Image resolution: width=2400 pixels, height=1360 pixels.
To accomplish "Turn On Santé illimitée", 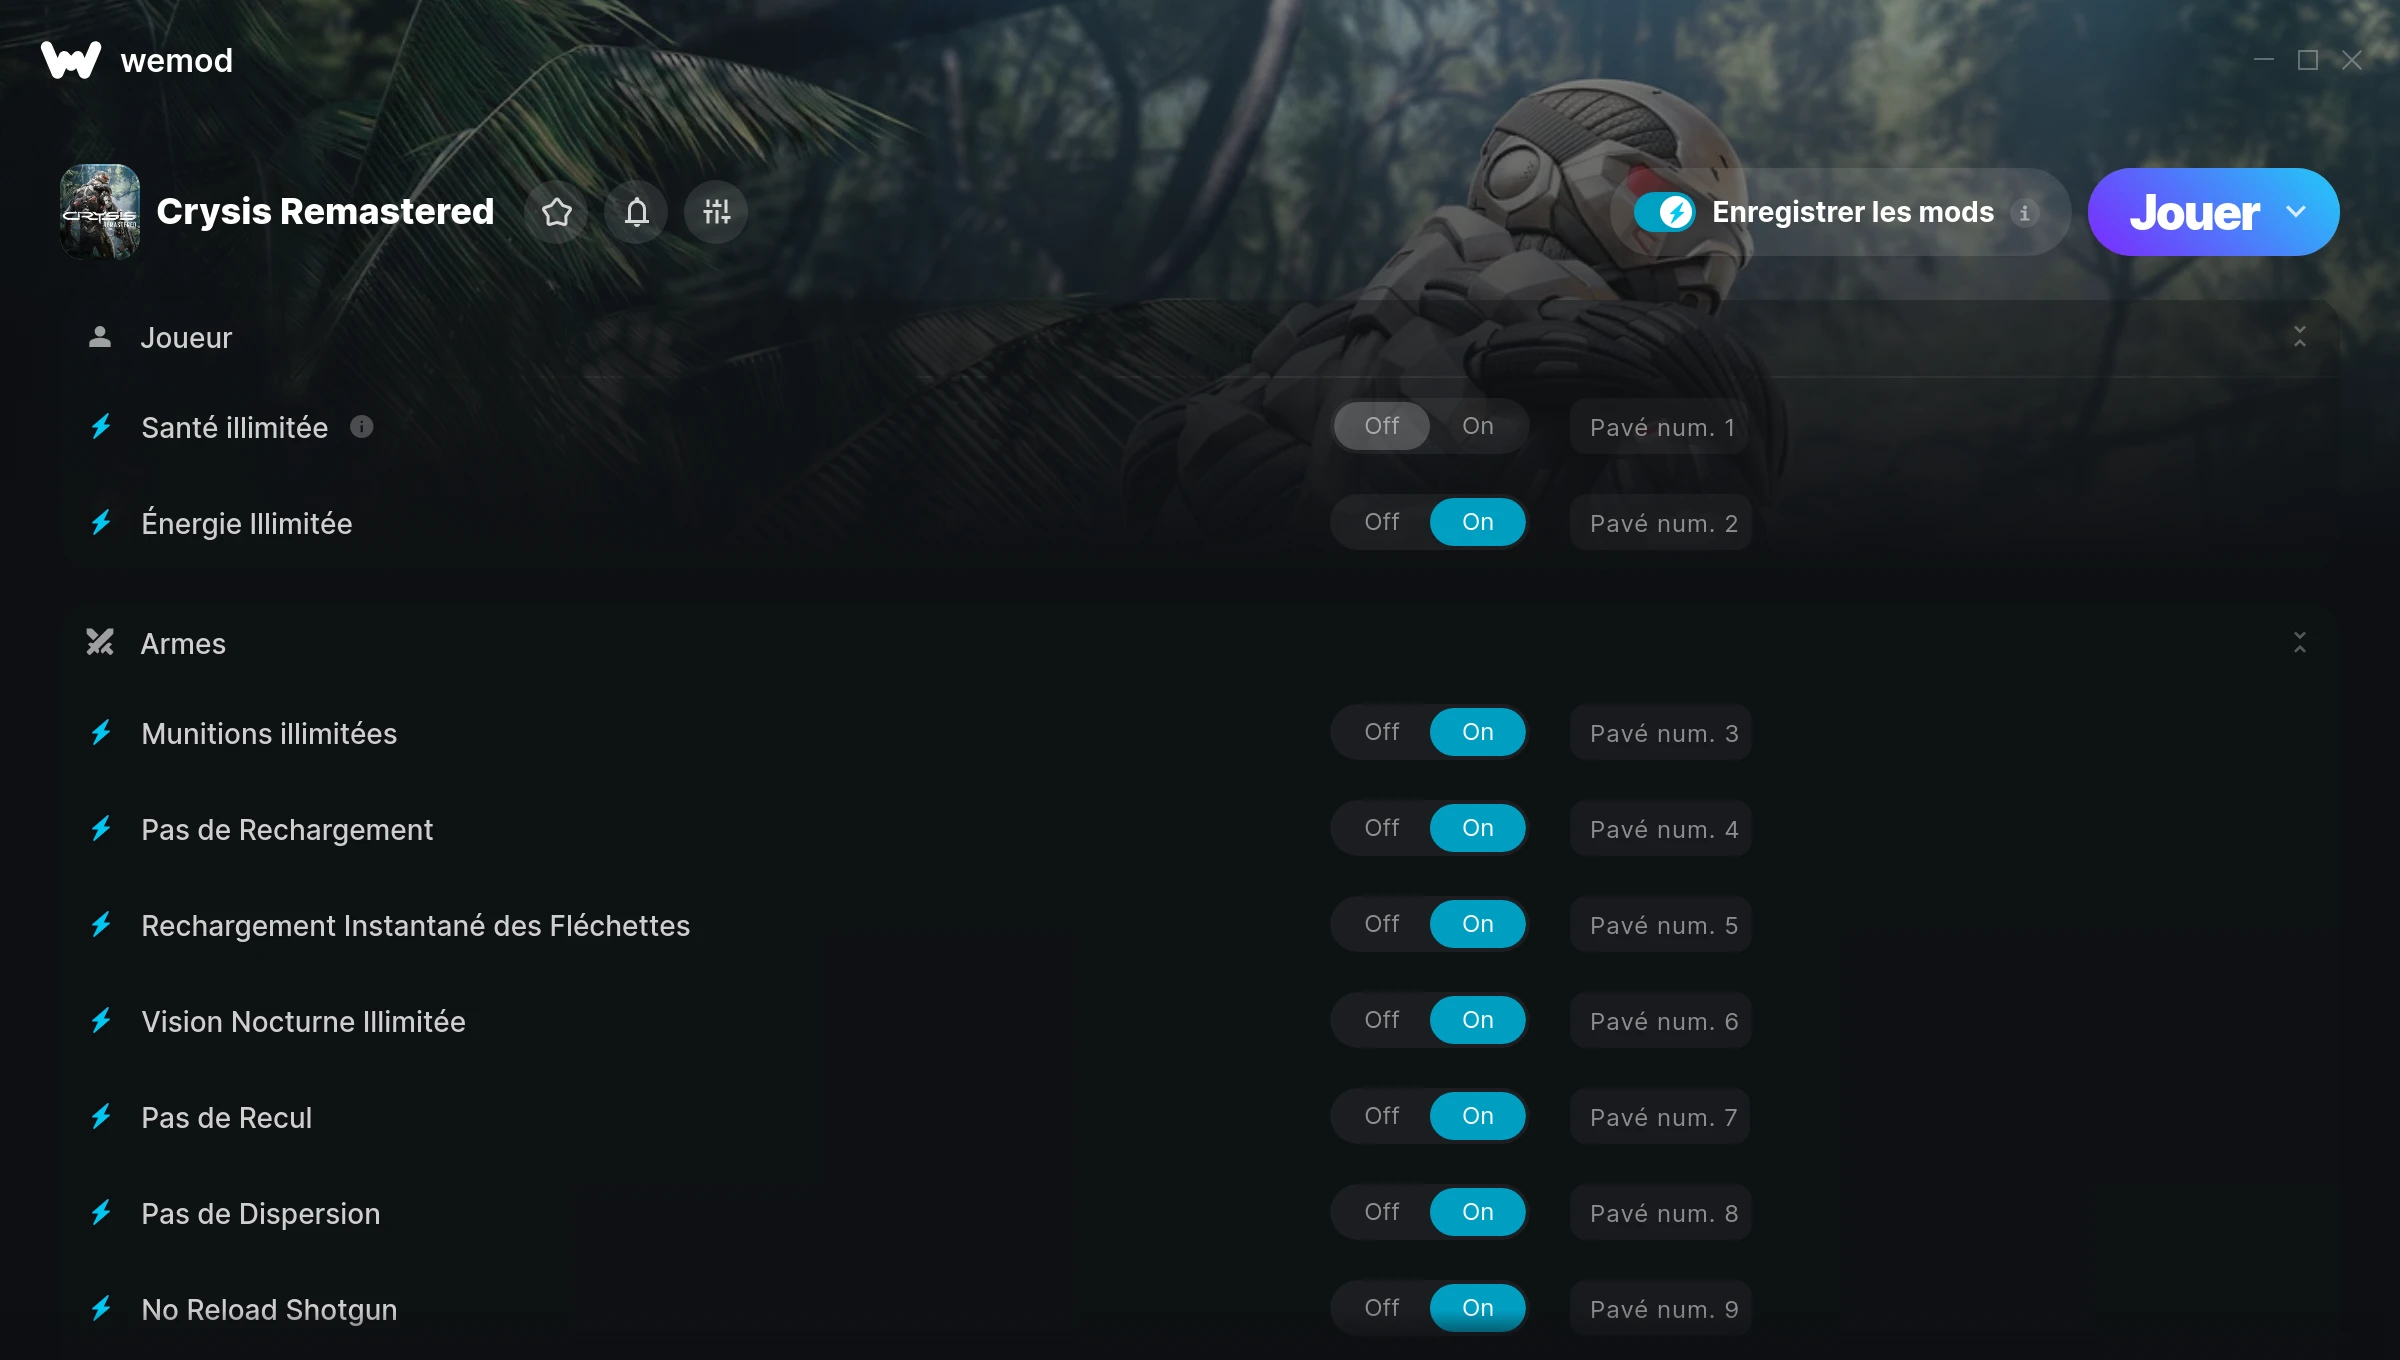I will [x=1478, y=426].
